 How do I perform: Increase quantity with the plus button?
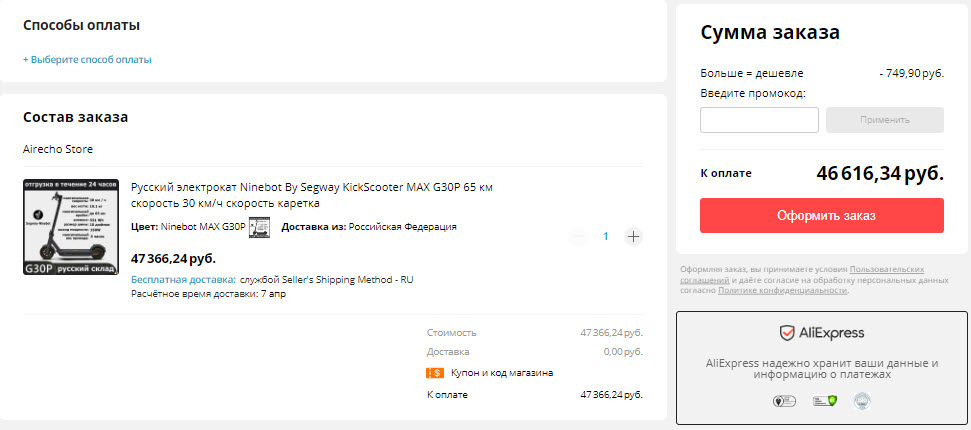633,237
